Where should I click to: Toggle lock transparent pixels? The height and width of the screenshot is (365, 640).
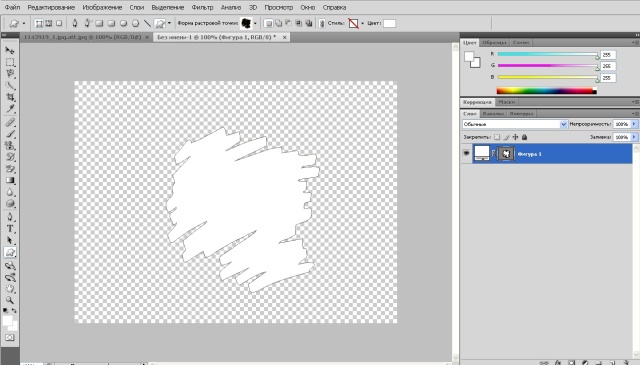pos(497,137)
